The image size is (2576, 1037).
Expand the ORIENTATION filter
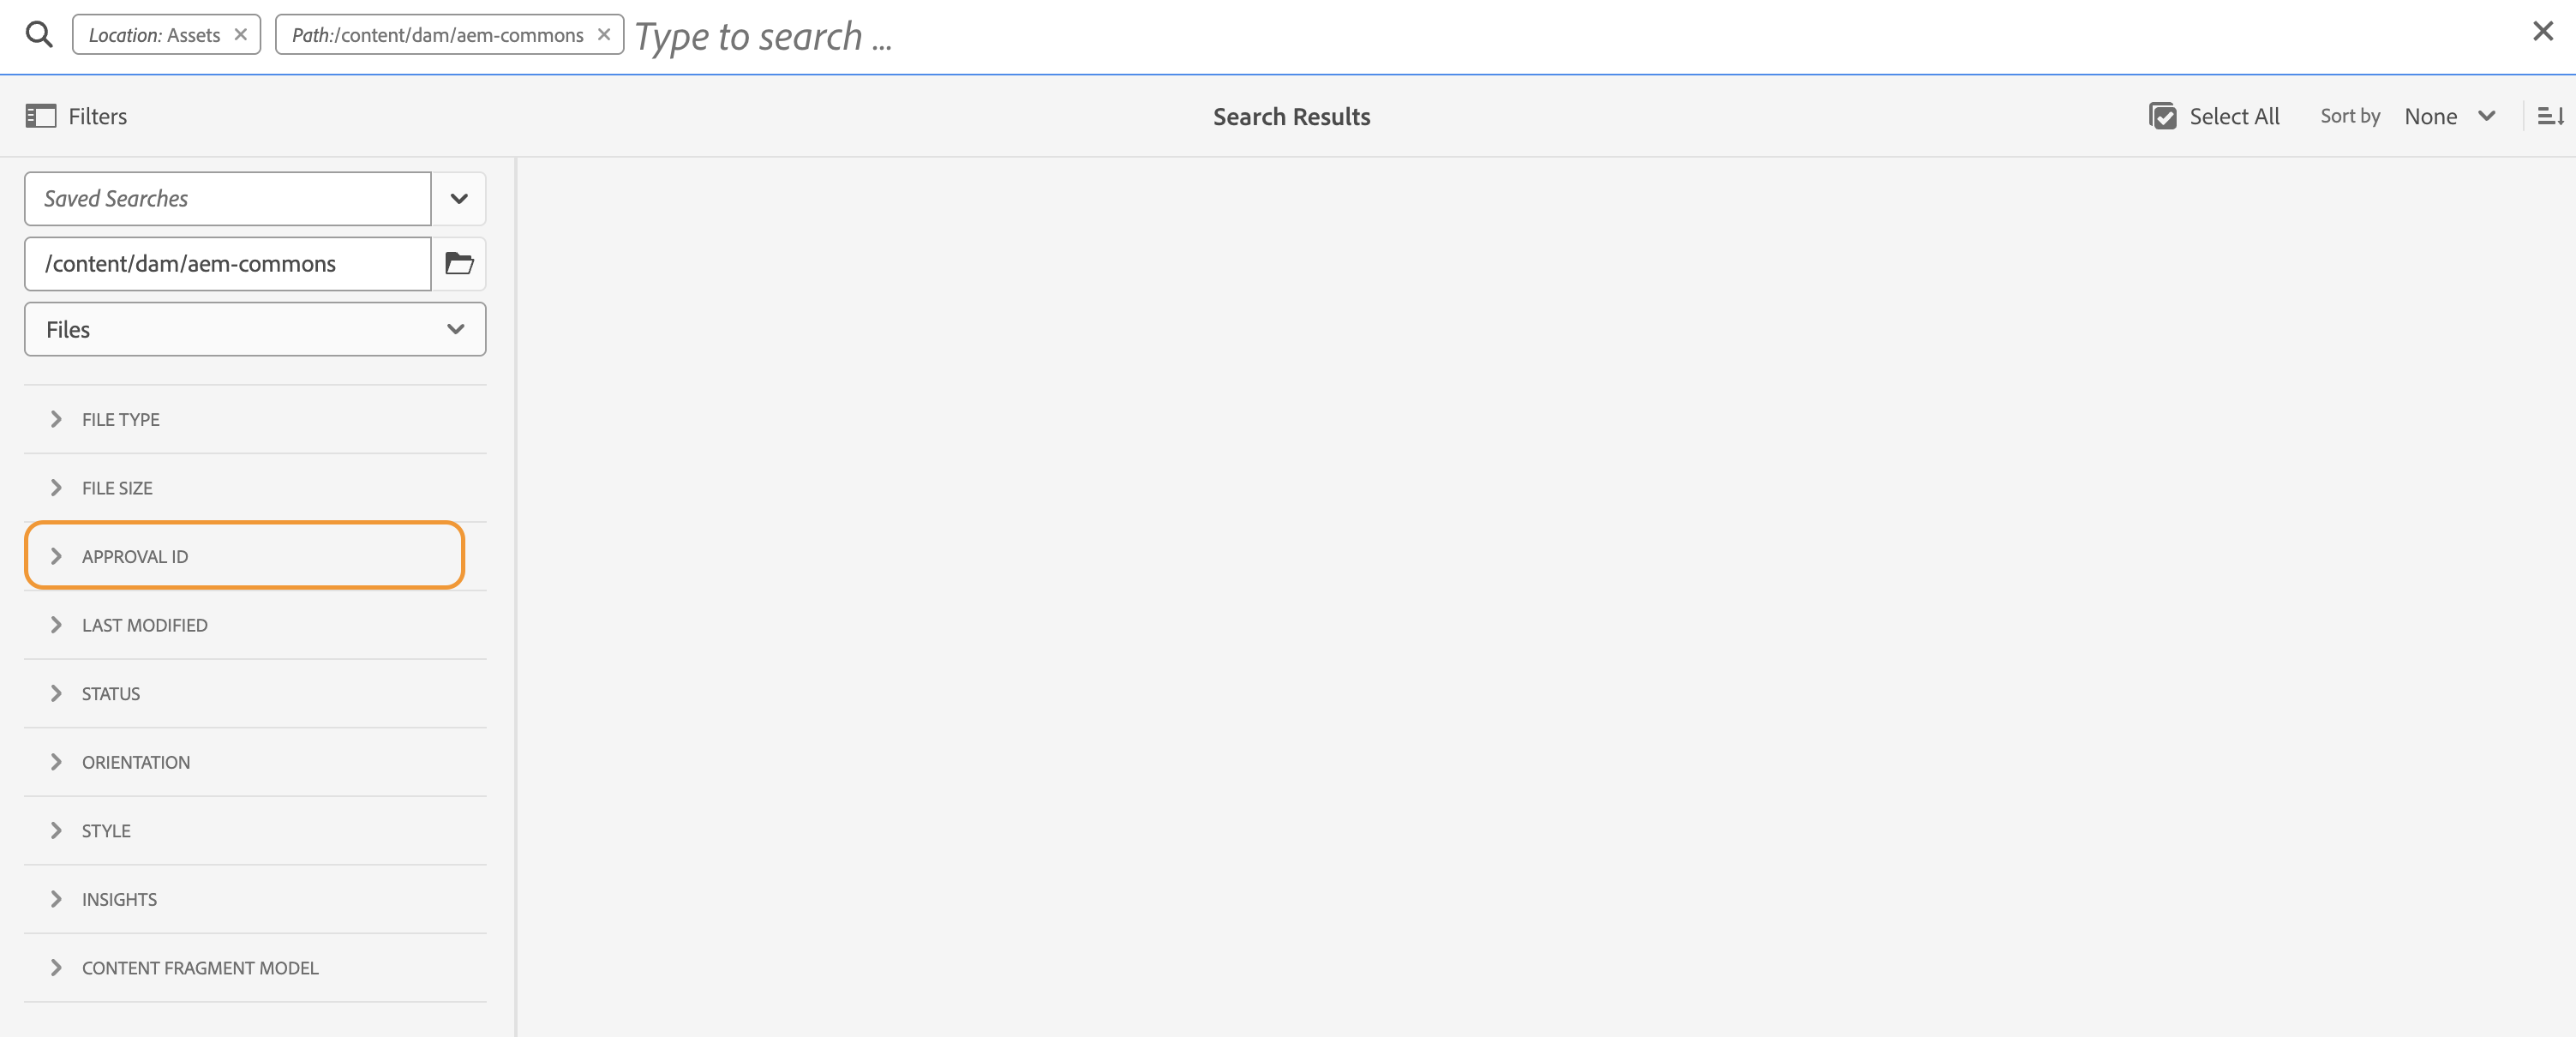coord(255,761)
